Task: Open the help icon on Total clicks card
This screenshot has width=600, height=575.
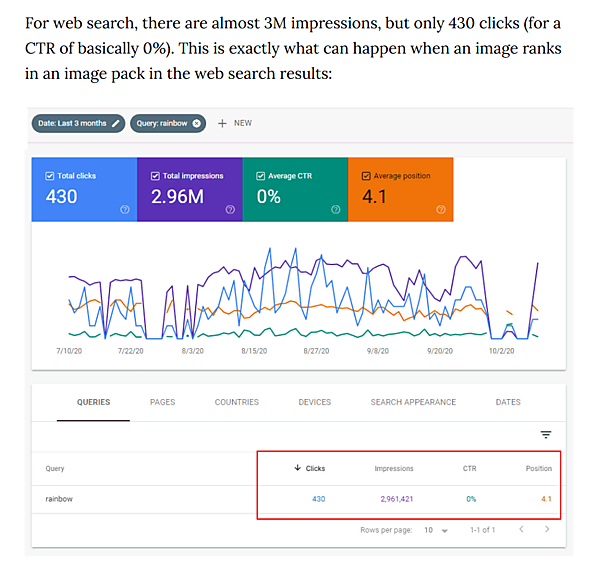Action: pyautogui.click(x=124, y=209)
